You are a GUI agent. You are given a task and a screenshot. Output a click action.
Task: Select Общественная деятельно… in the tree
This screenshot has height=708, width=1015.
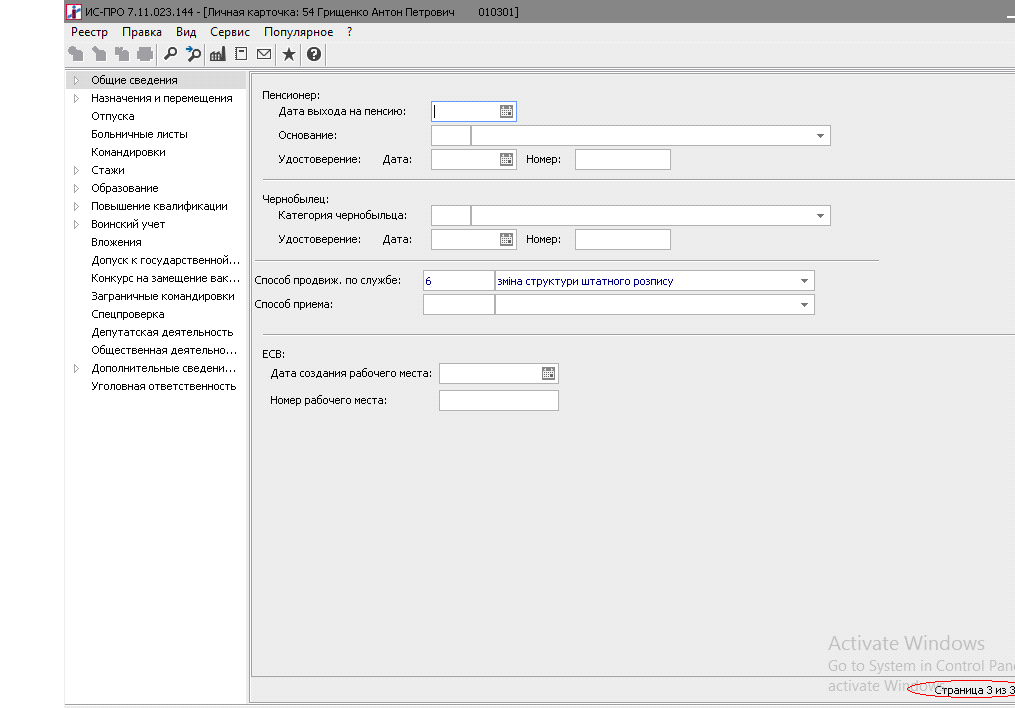click(164, 350)
